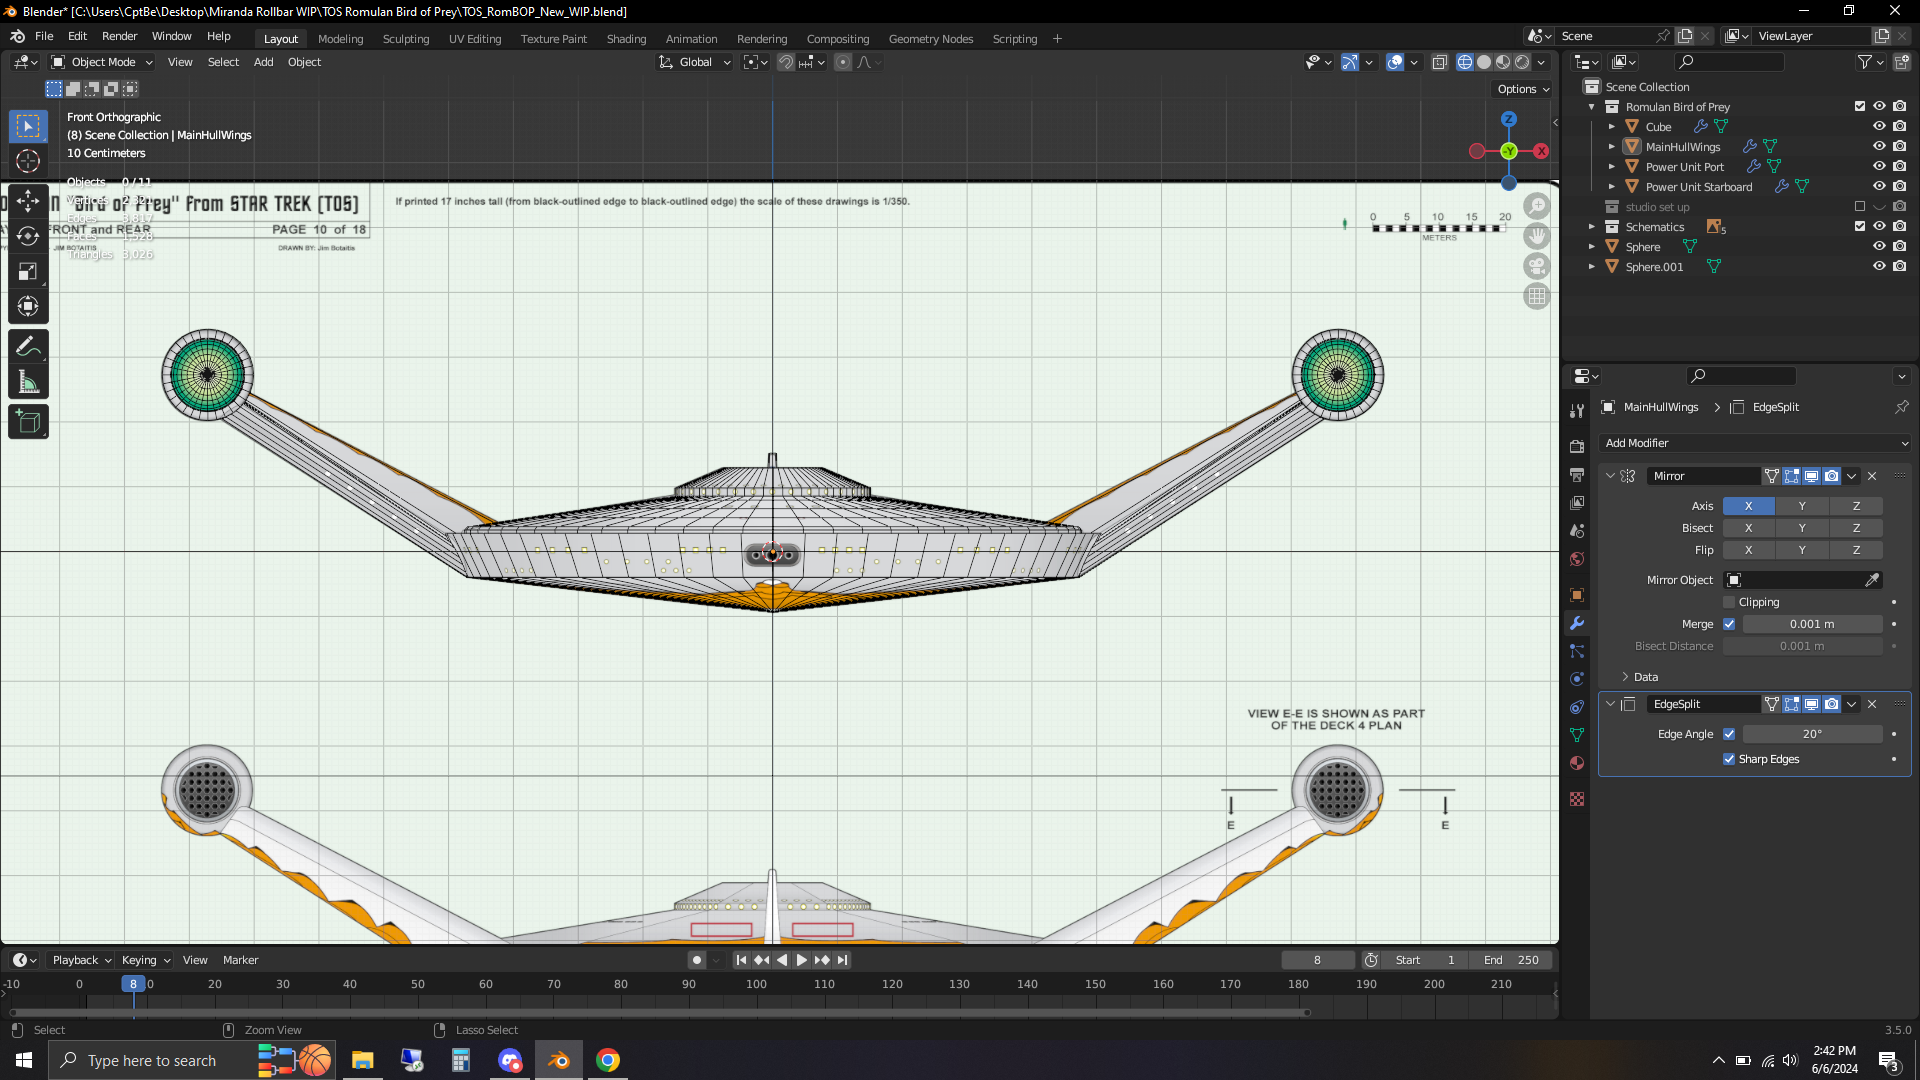
Task: Adjust the Merge distance 0.001 m field
Action: point(1812,624)
